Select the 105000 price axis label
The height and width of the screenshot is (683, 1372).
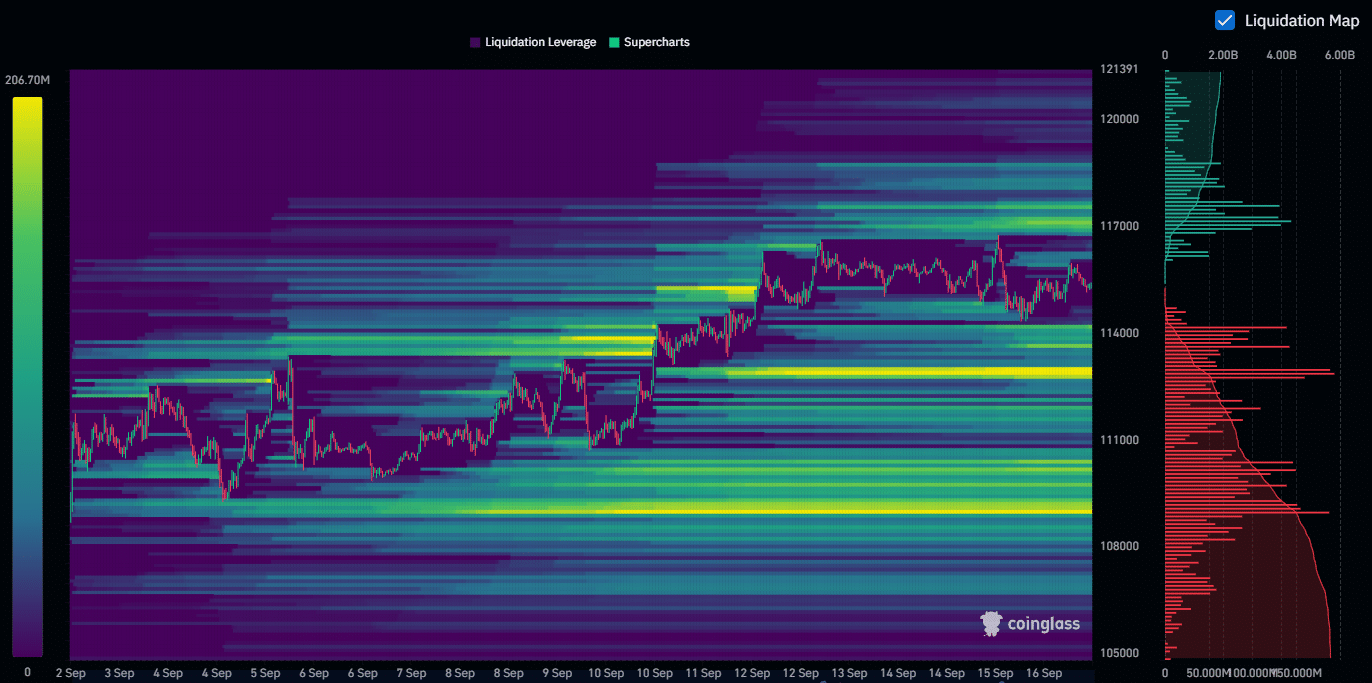[x=1119, y=653]
